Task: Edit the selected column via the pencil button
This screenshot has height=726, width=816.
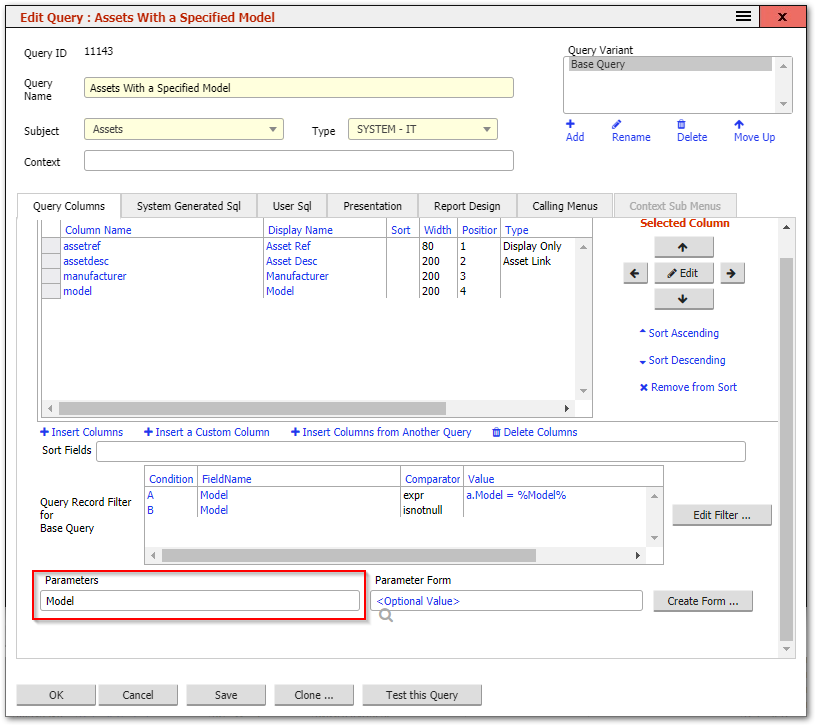Action: point(684,273)
